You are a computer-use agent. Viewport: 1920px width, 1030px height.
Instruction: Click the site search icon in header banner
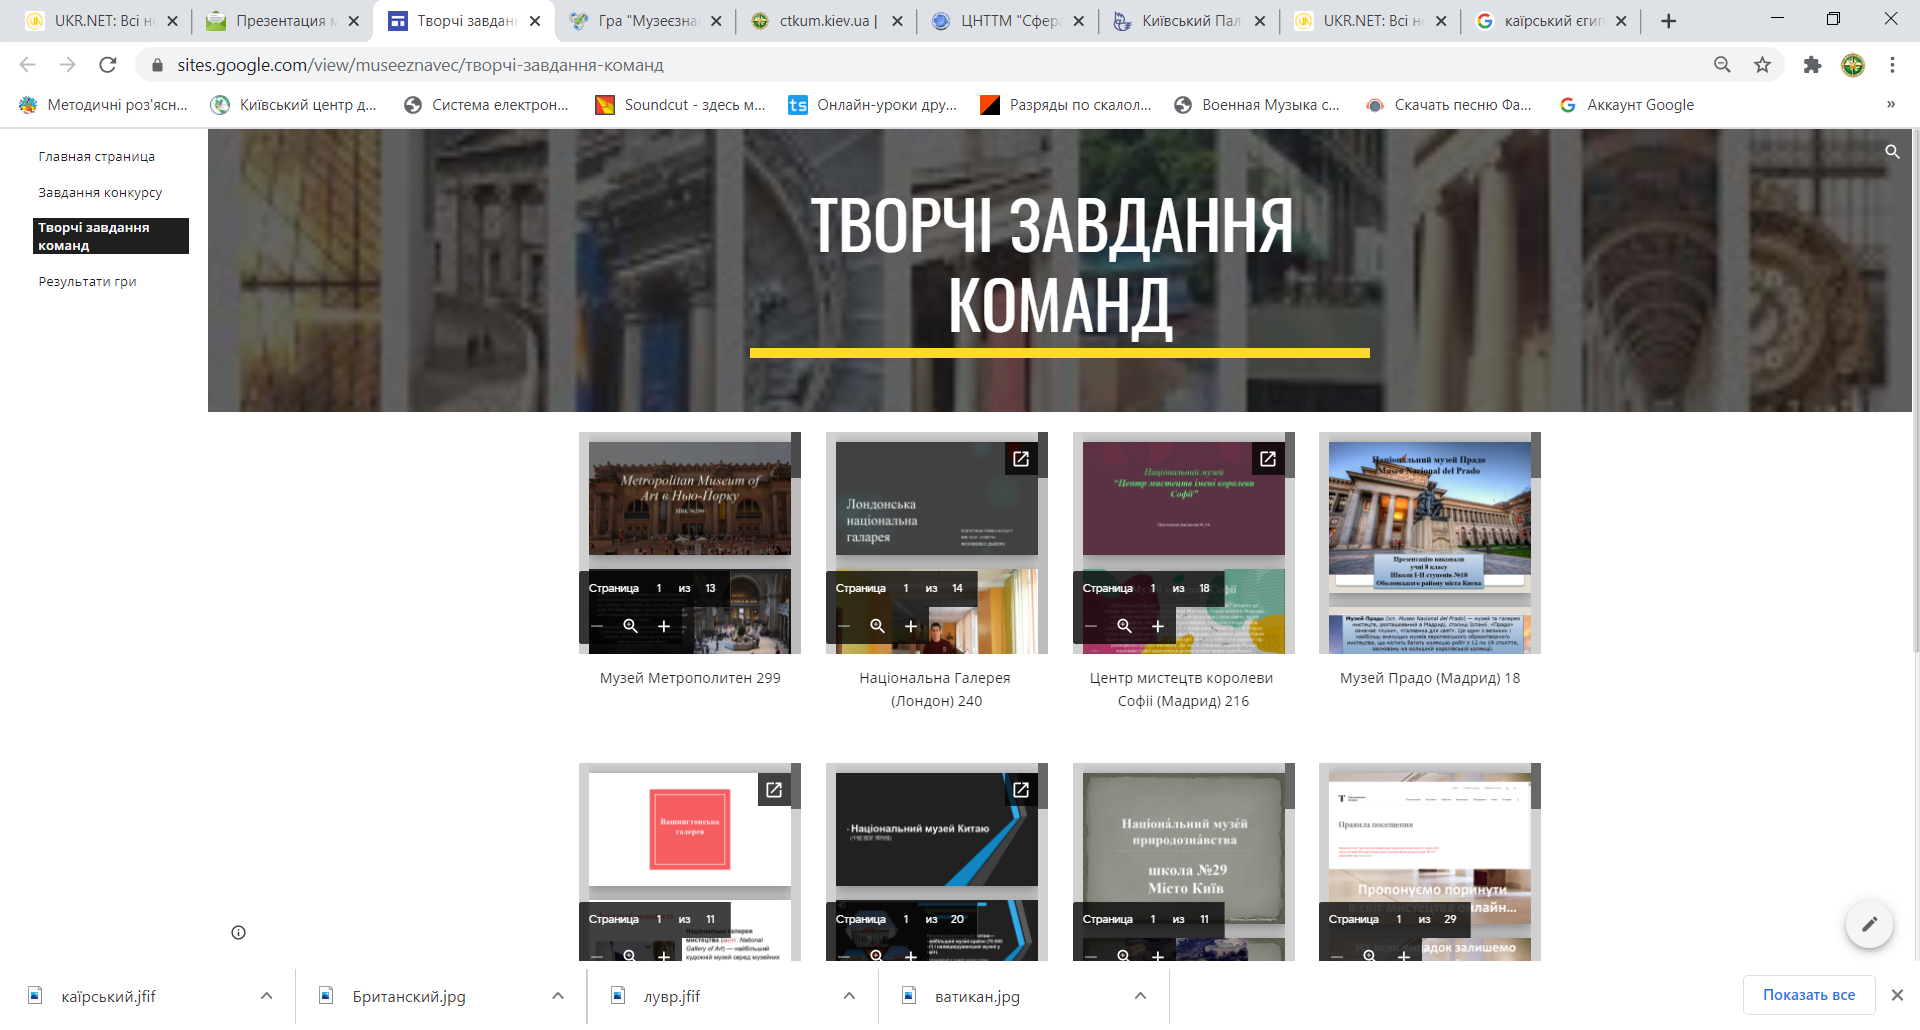[x=1892, y=152]
